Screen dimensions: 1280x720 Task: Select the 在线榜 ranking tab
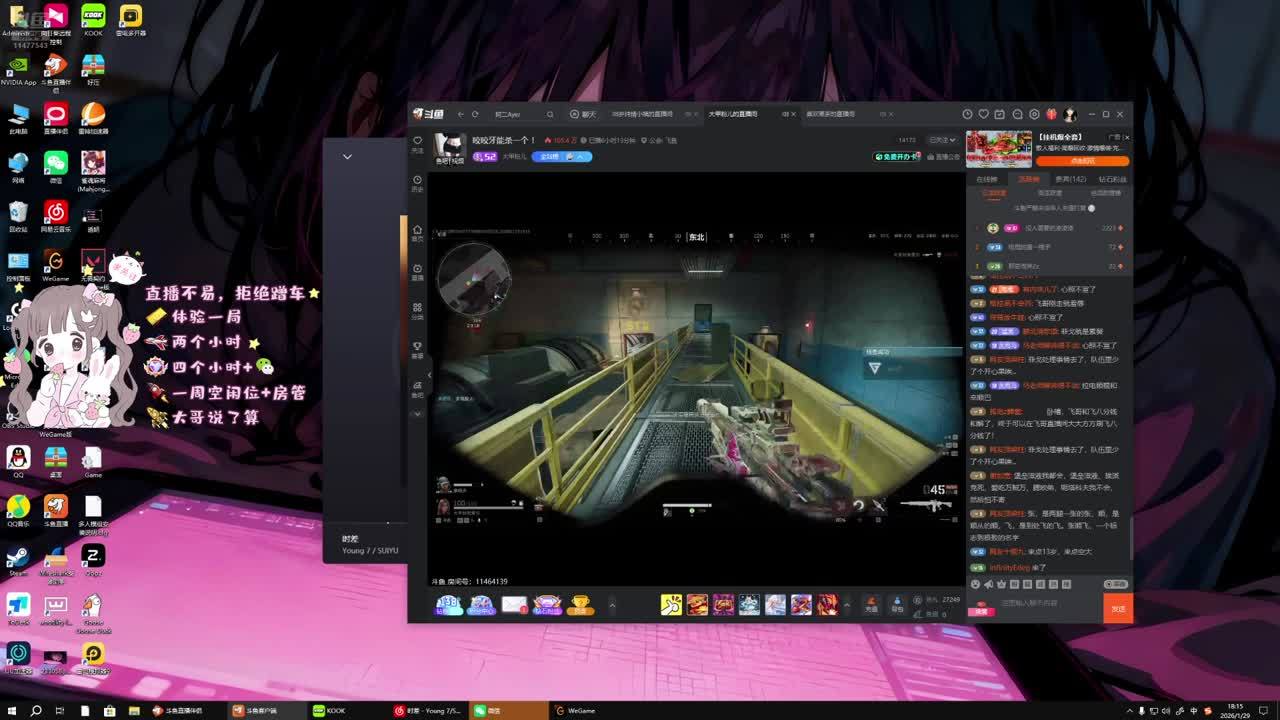coord(986,179)
